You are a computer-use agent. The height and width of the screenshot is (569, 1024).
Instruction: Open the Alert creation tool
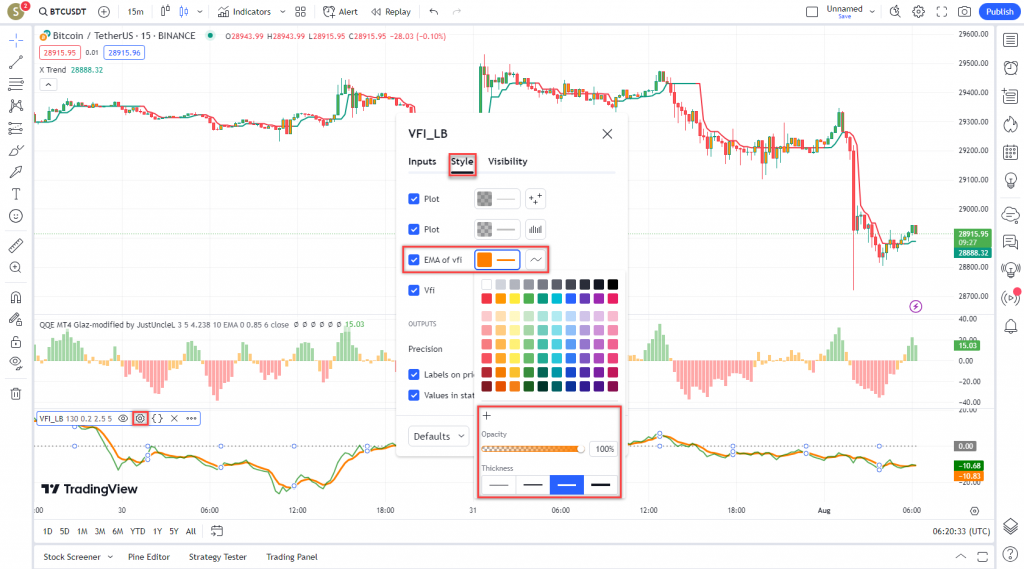click(340, 12)
